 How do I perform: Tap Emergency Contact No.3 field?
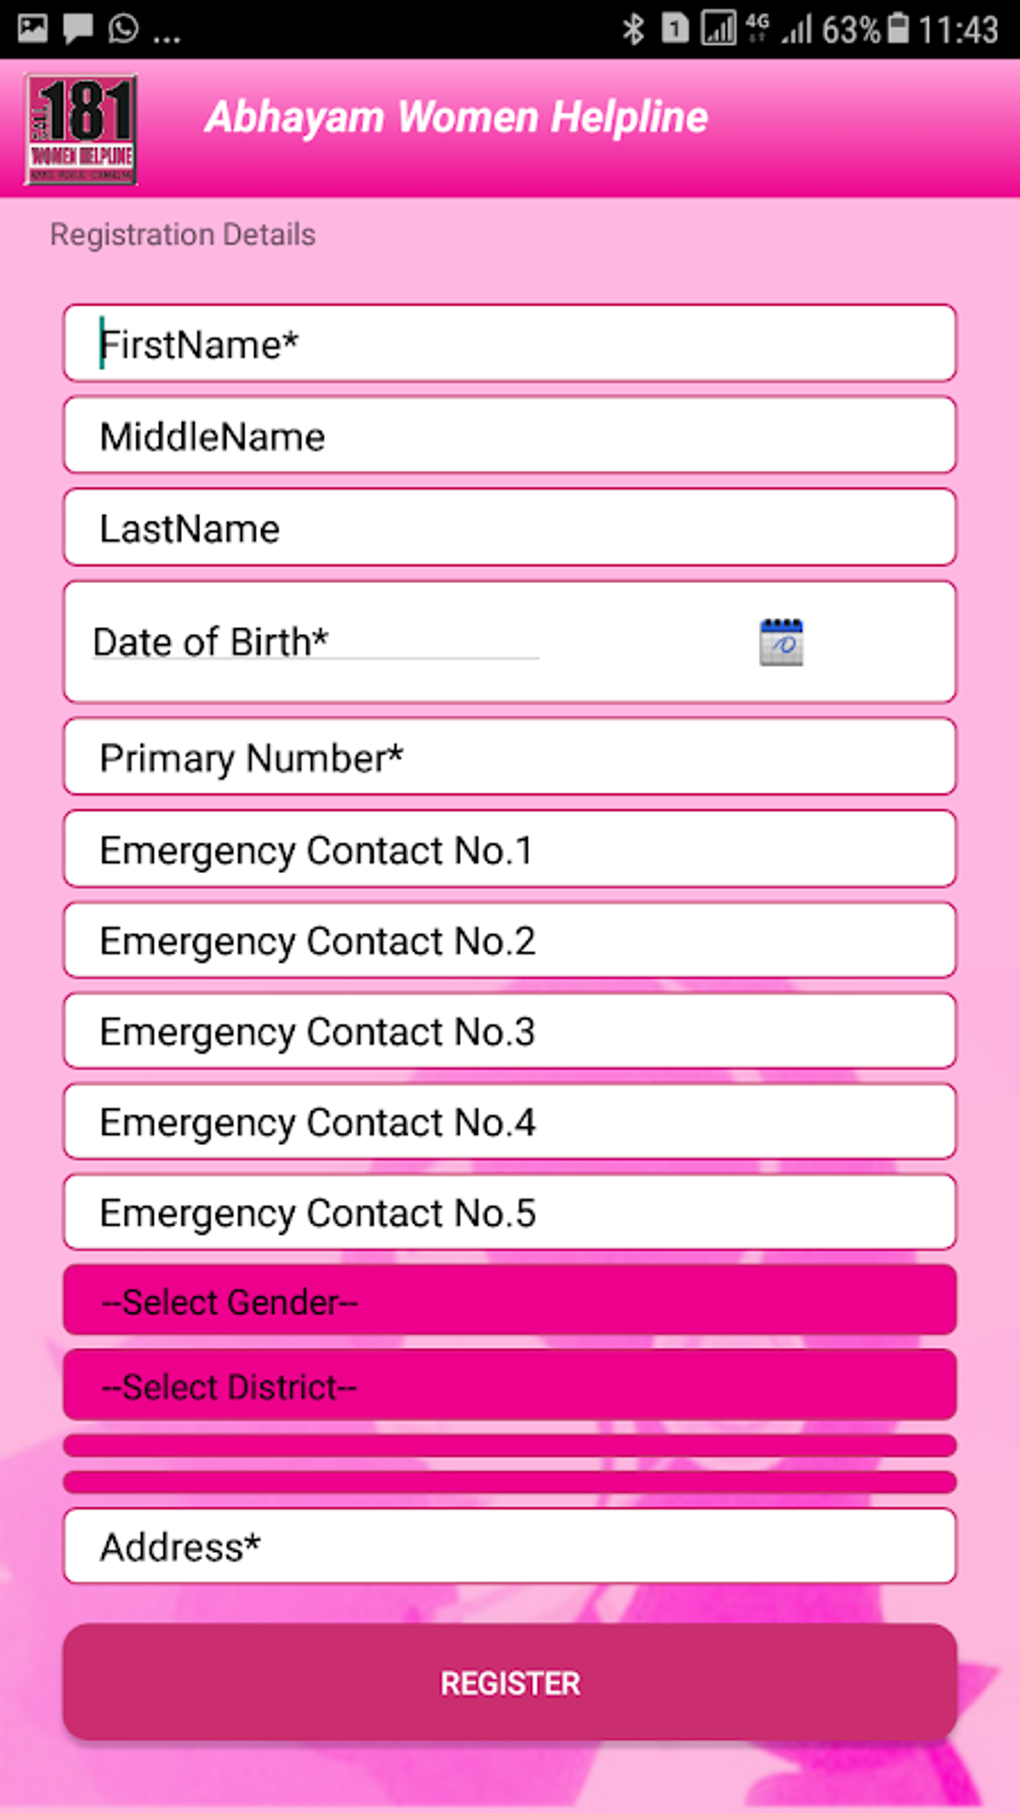click(510, 1031)
